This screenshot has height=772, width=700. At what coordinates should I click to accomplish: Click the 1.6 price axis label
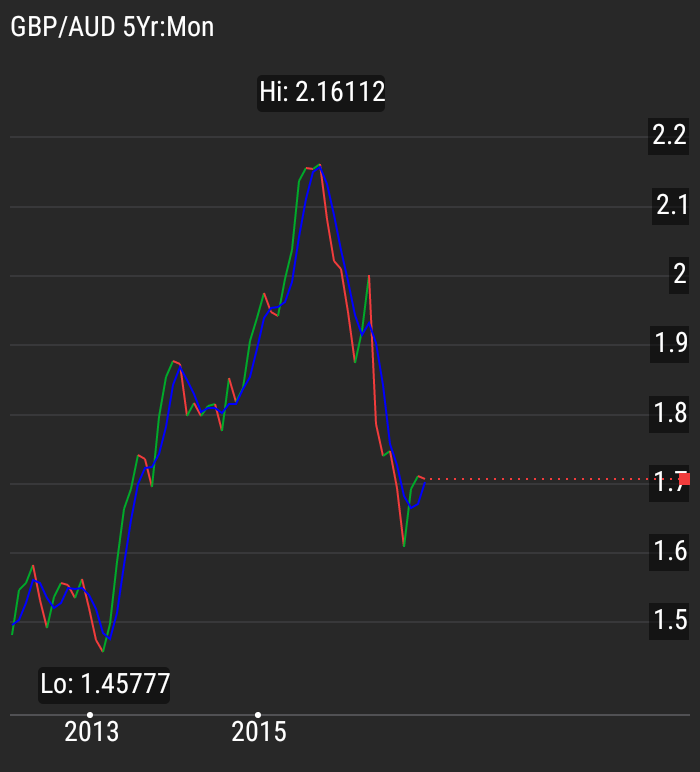click(669, 552)
